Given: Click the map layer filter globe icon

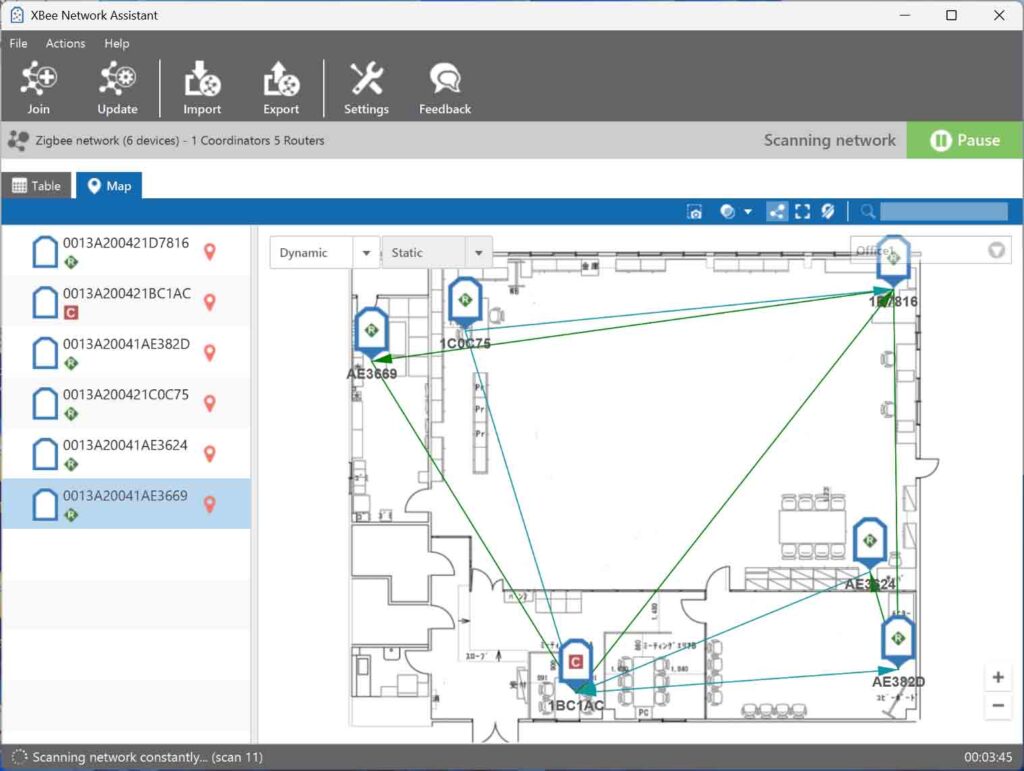Looking at the screenshot, I should tap(727, 212).
